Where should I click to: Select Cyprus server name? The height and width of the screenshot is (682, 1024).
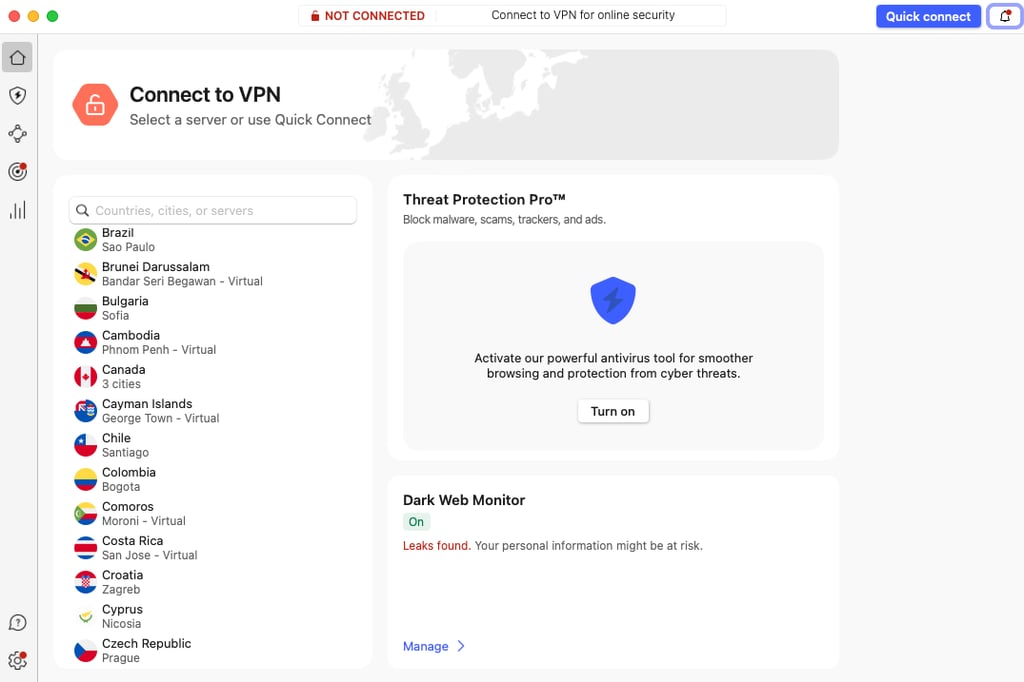122,609
